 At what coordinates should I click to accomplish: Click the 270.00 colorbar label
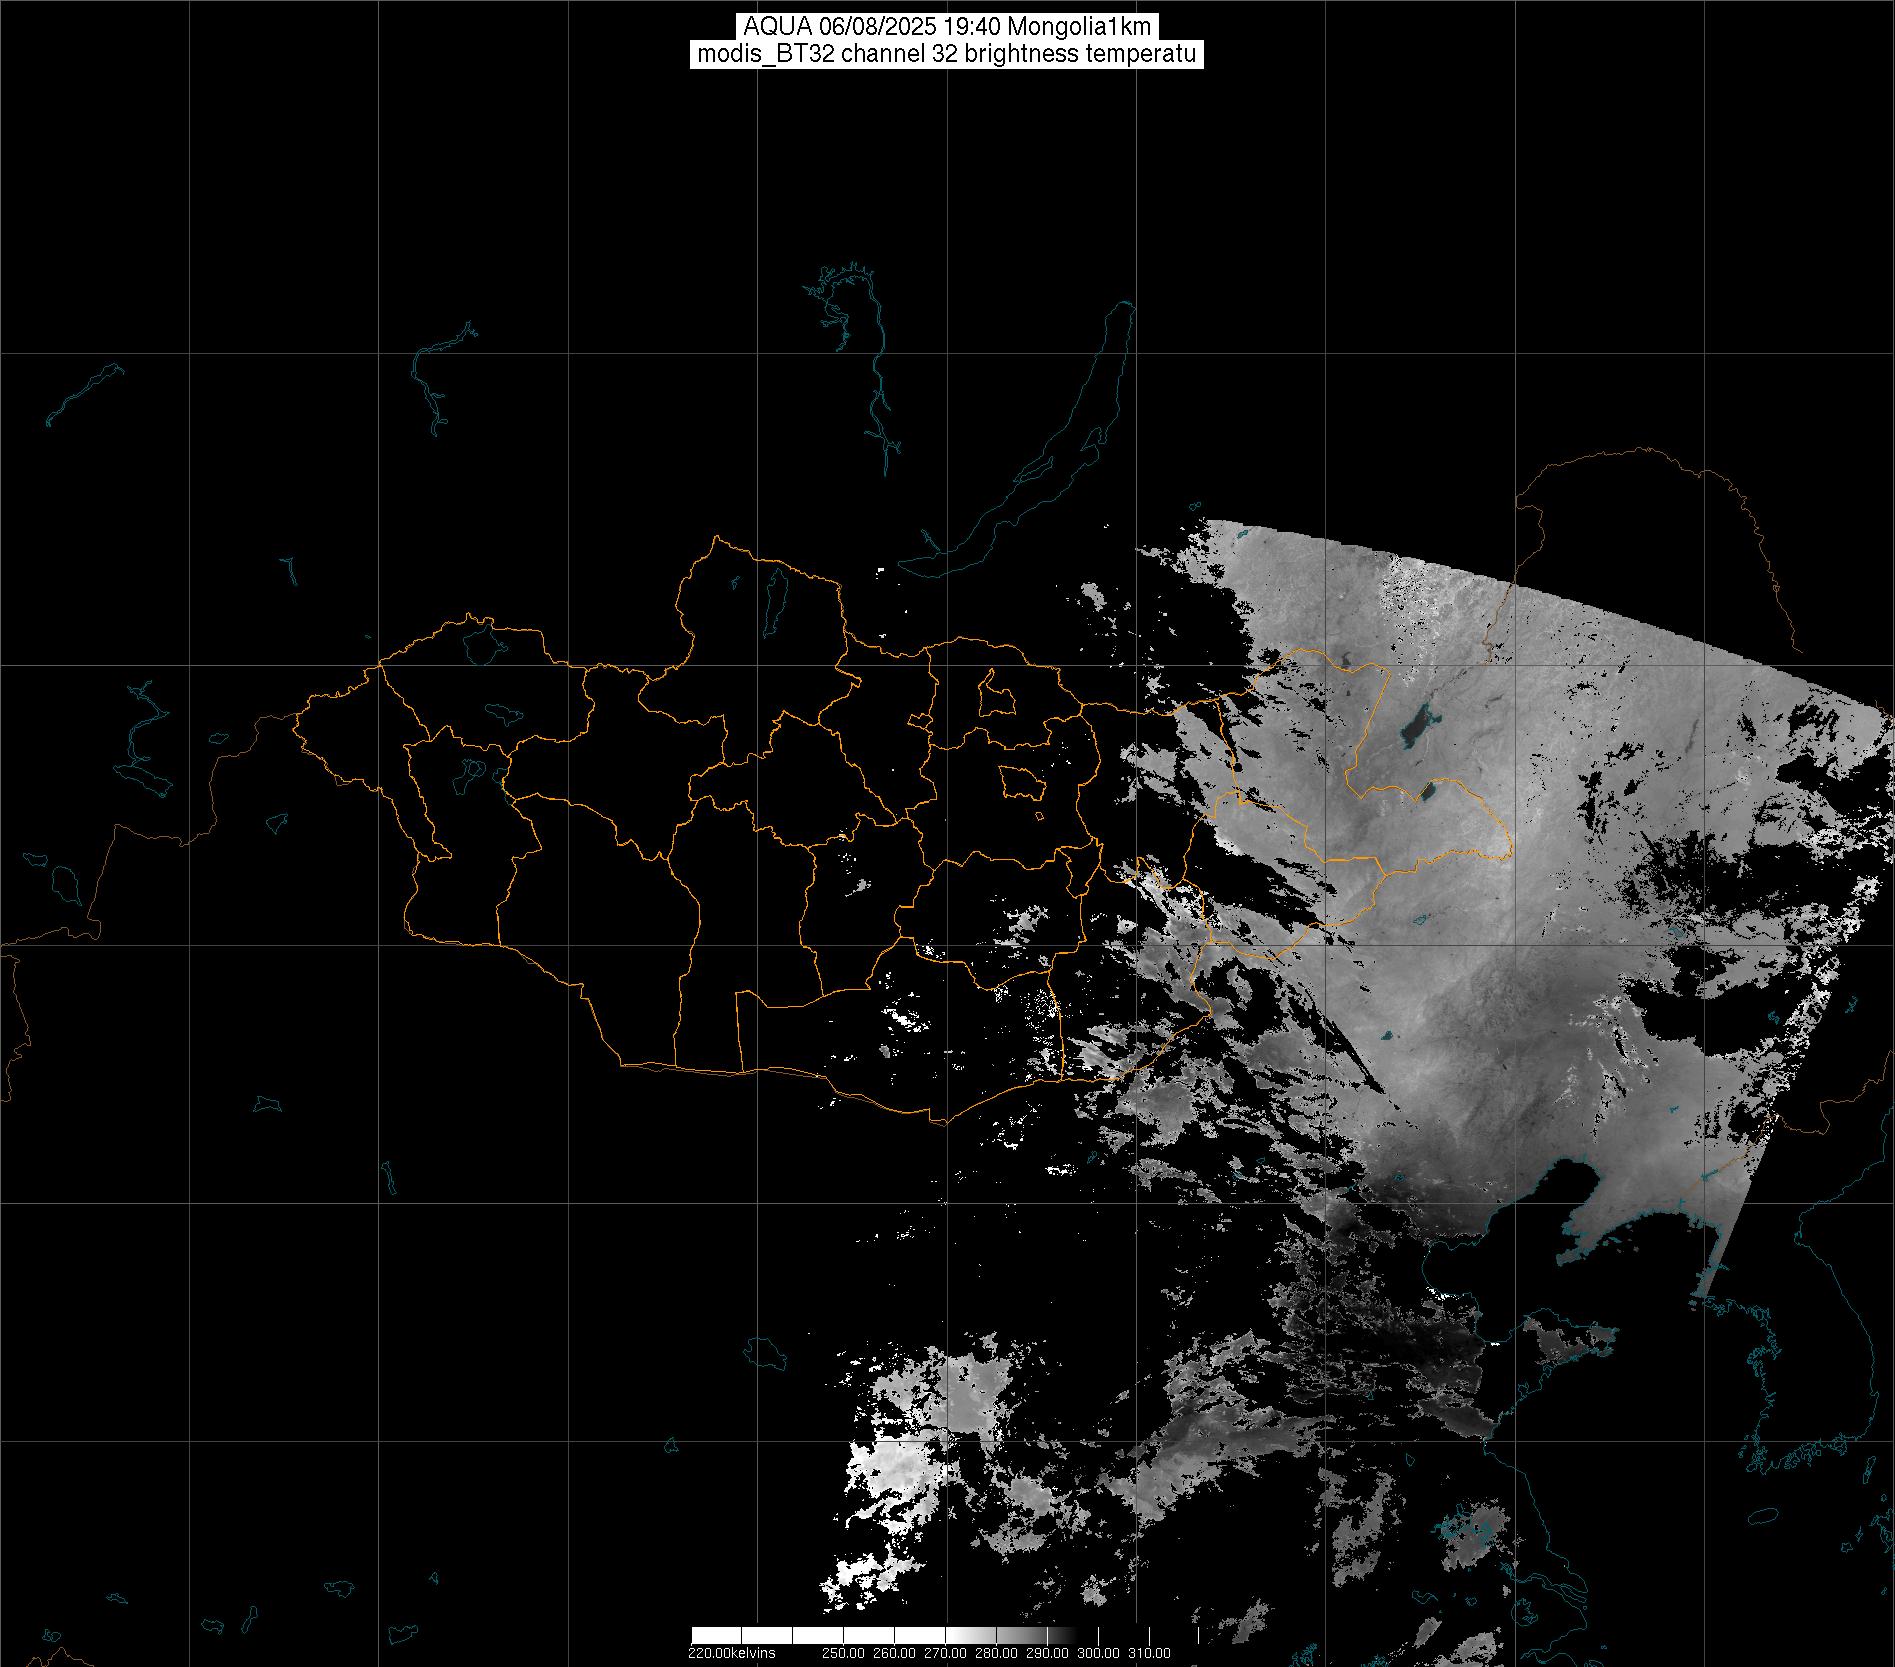point(947,1652)
